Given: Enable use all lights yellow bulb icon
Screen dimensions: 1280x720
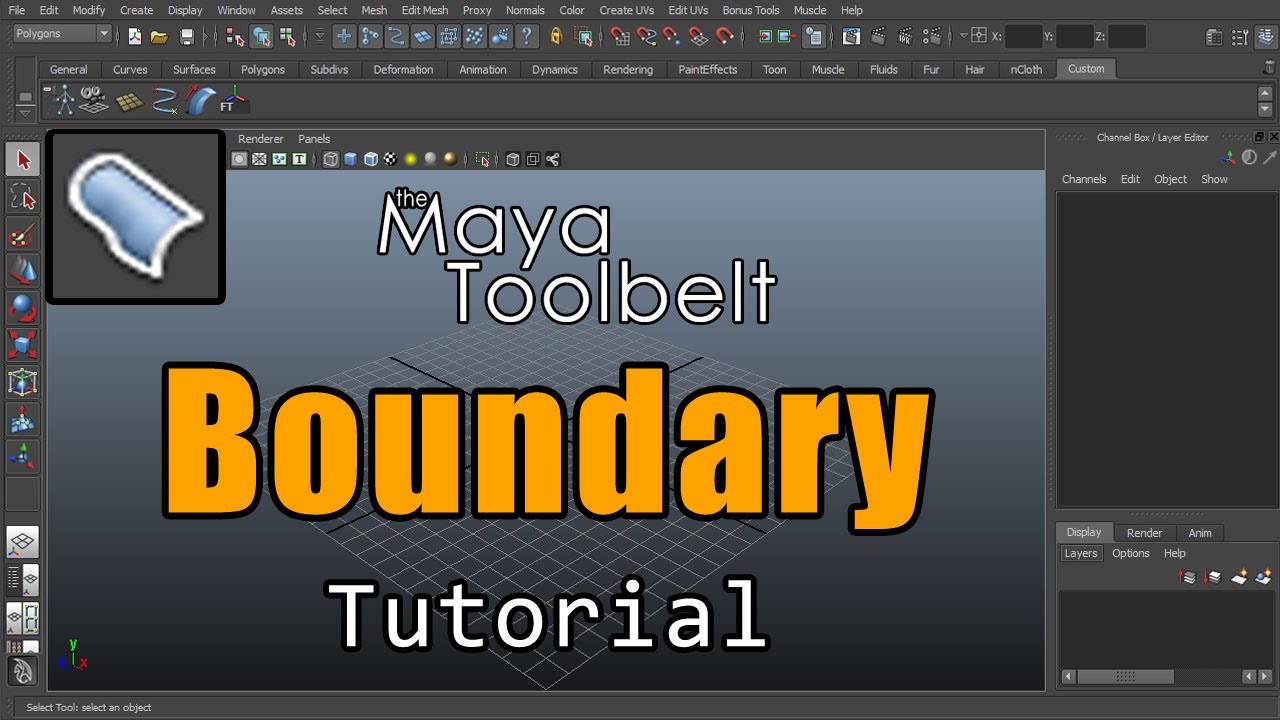Looking at the screenshot, I should pos(410,159).
